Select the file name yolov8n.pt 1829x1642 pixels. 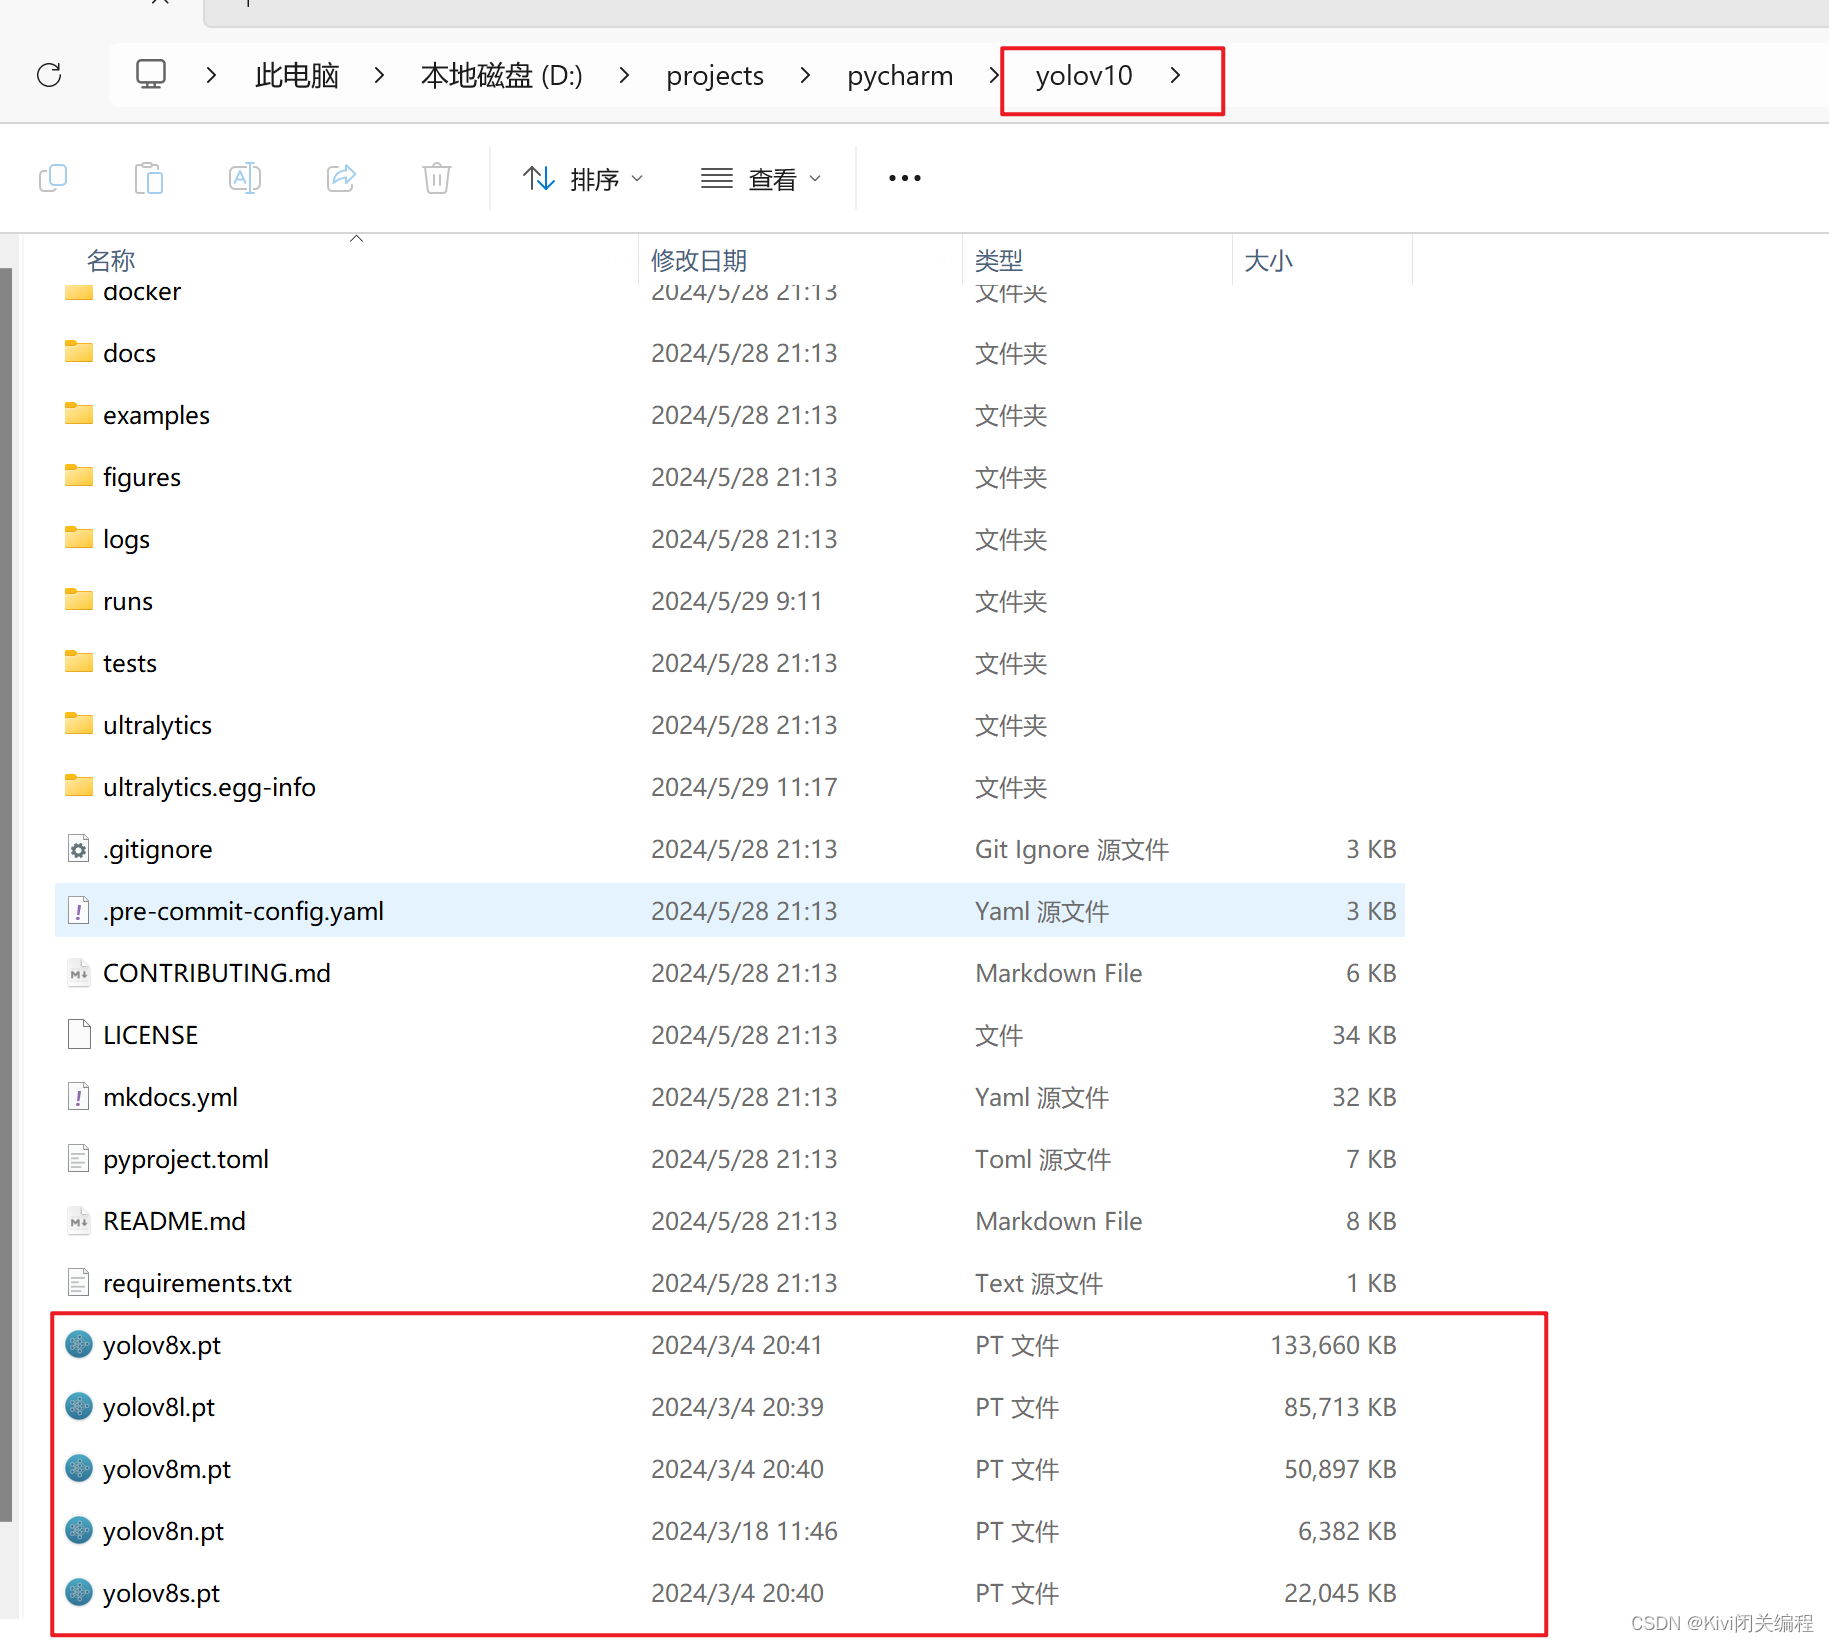163,1532
